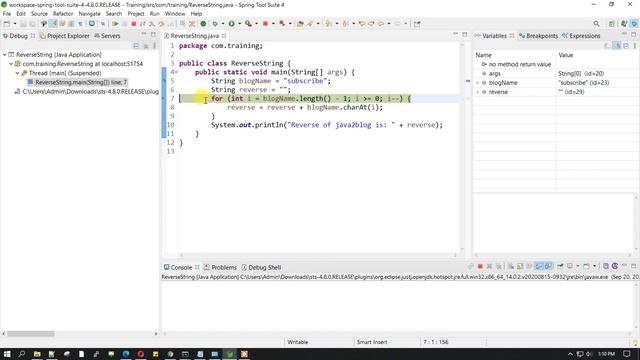Click the Debug bug icon in the toolbar
640x360 pixels.
point(215,24)
